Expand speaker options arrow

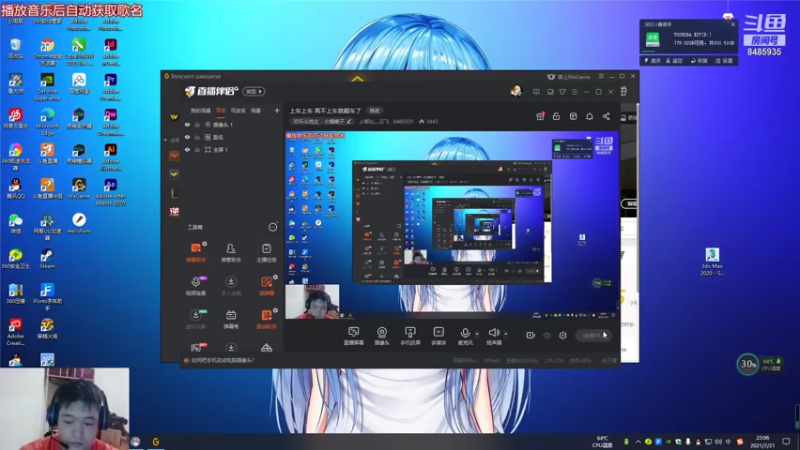[506, 334]
